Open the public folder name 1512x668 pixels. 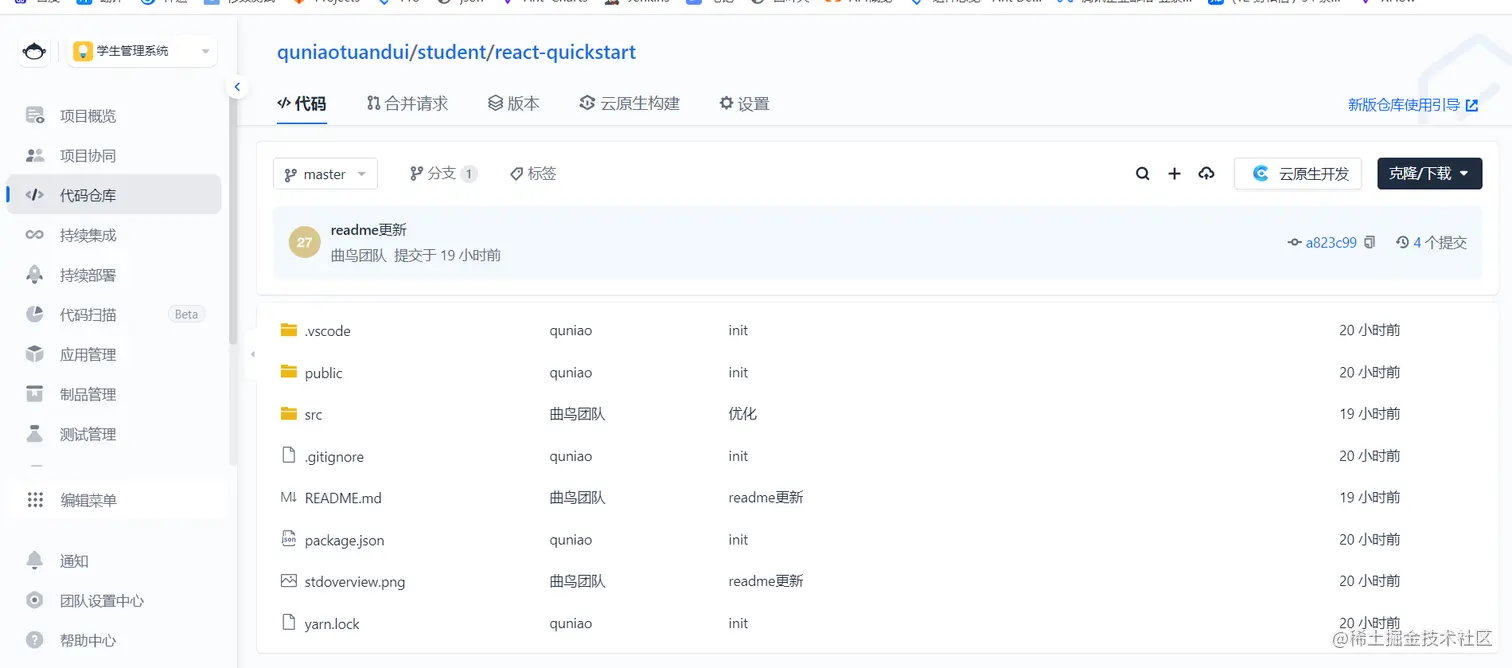click(x=324, y=373)
